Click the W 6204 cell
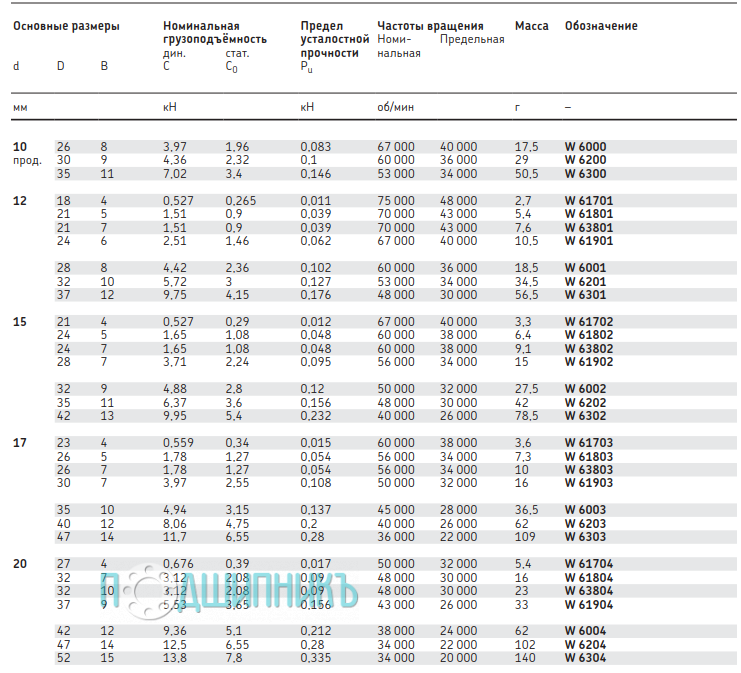The image size is (741, 673). pyautogui.click(x=585, y=645)
